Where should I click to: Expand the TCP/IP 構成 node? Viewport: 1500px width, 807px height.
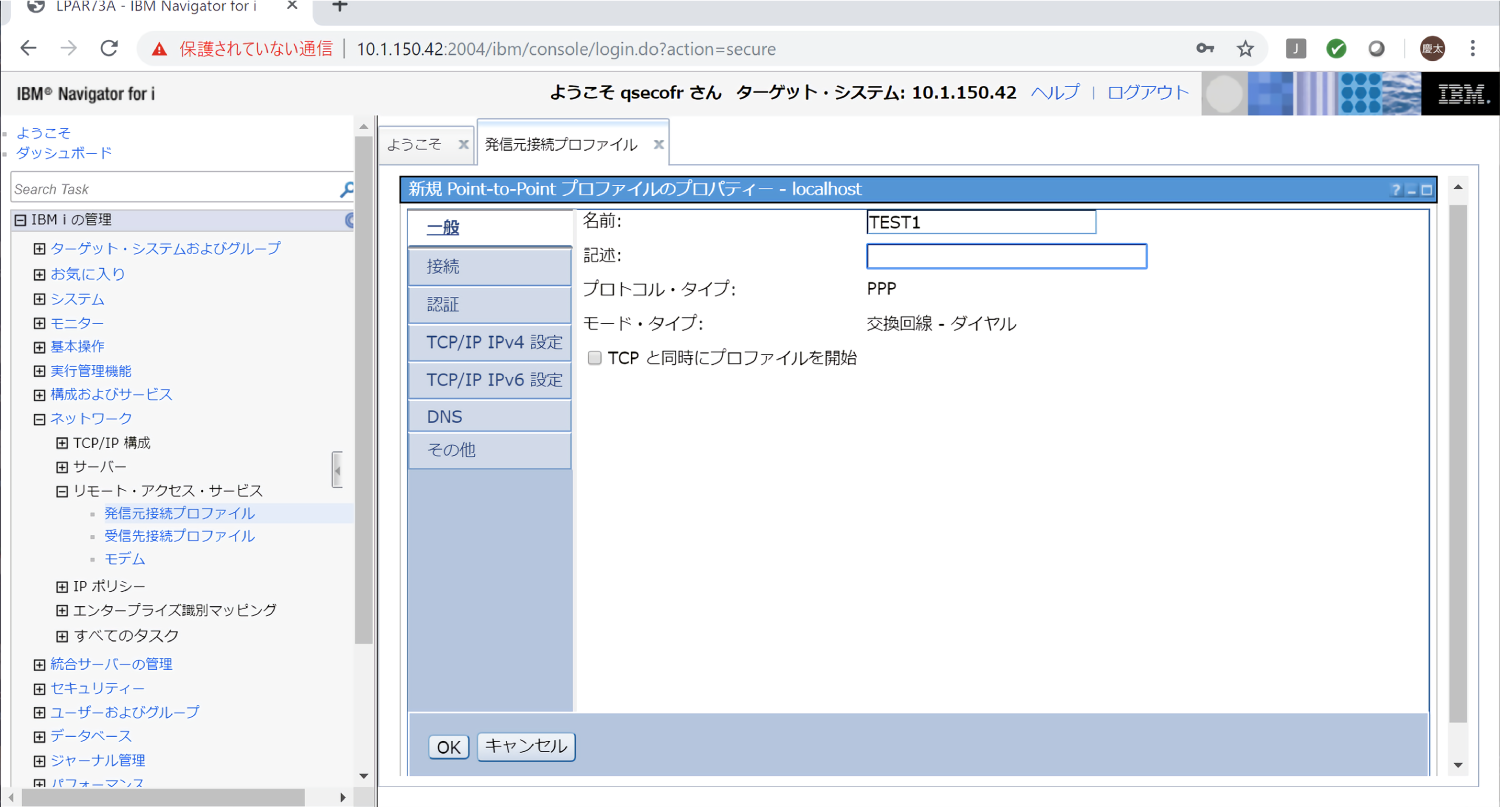[62, 443]
